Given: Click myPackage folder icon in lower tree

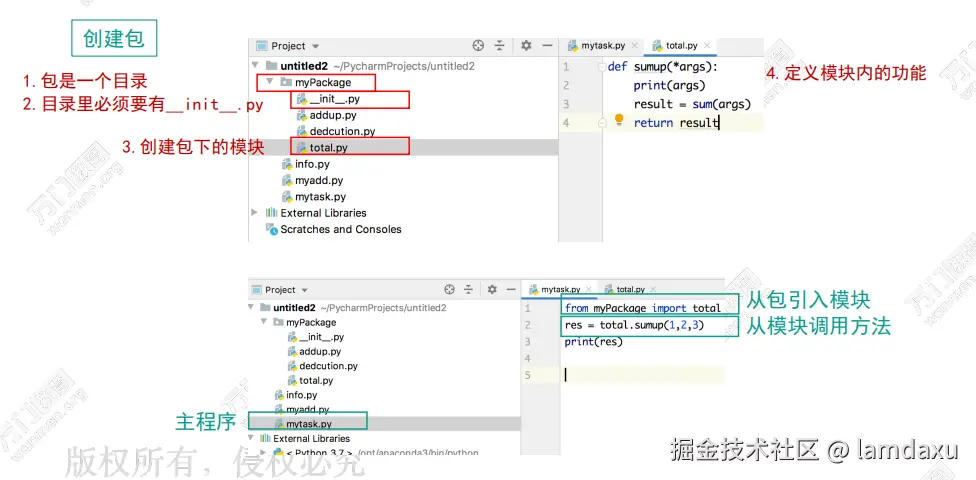Looking at the screenshot, I should (278, 322).
